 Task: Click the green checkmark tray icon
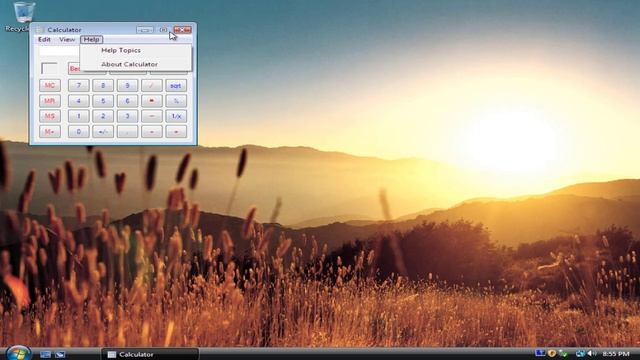click(x=563, y=353)
